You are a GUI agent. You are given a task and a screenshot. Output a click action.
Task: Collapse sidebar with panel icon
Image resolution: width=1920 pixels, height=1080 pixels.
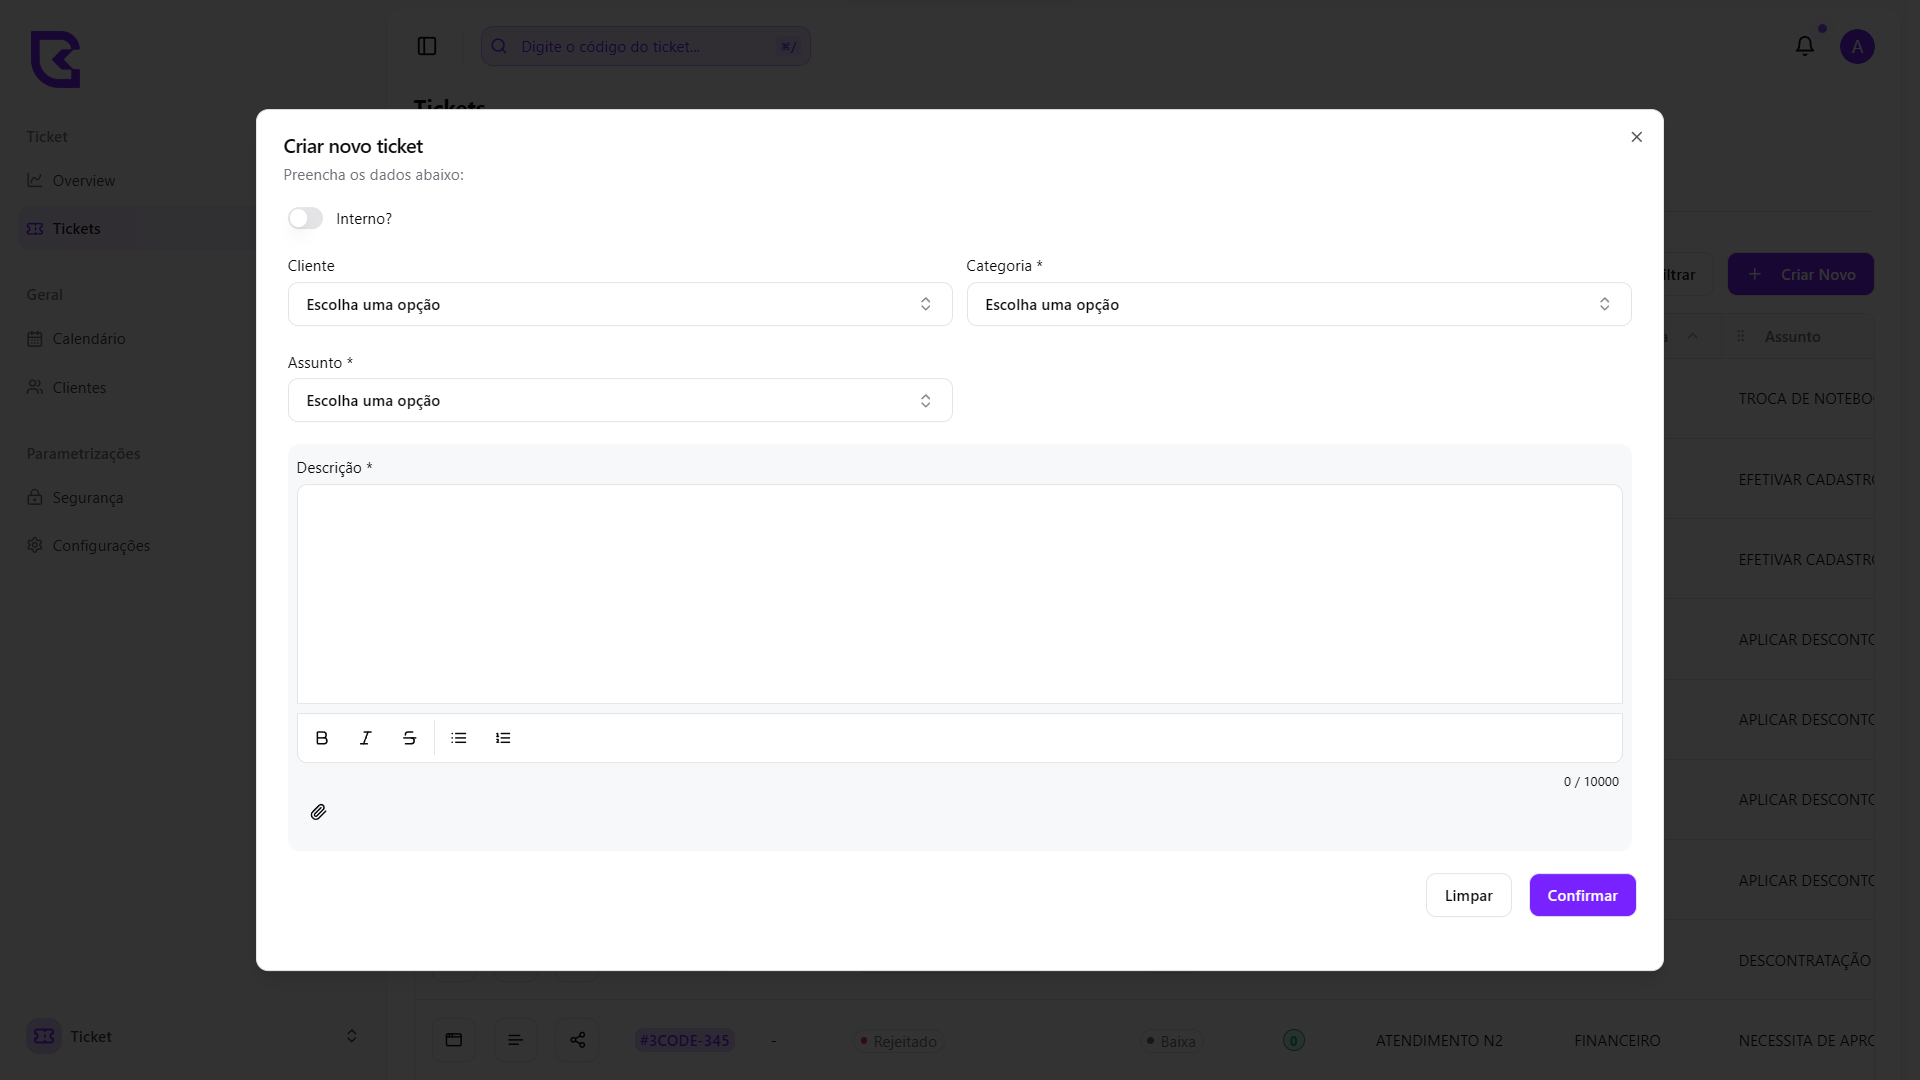427,46
